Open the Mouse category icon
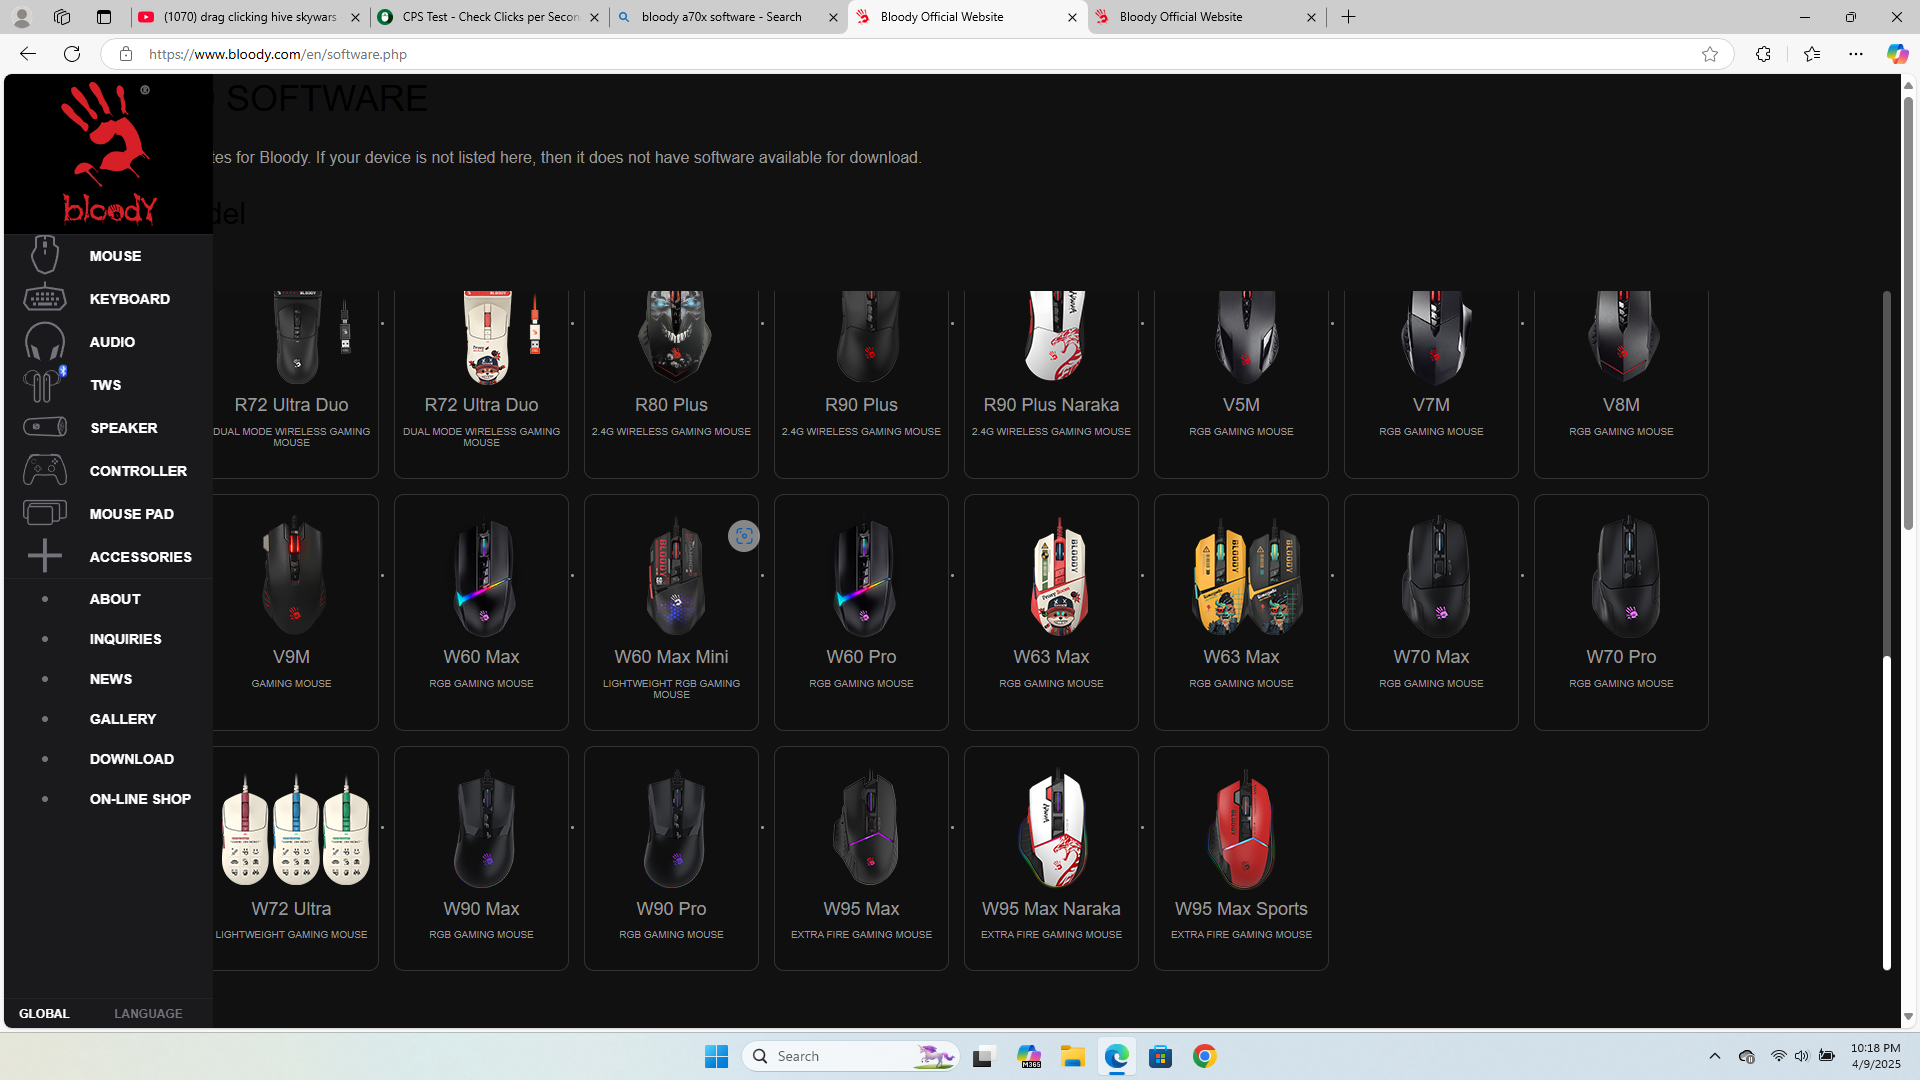 (45, 255)
